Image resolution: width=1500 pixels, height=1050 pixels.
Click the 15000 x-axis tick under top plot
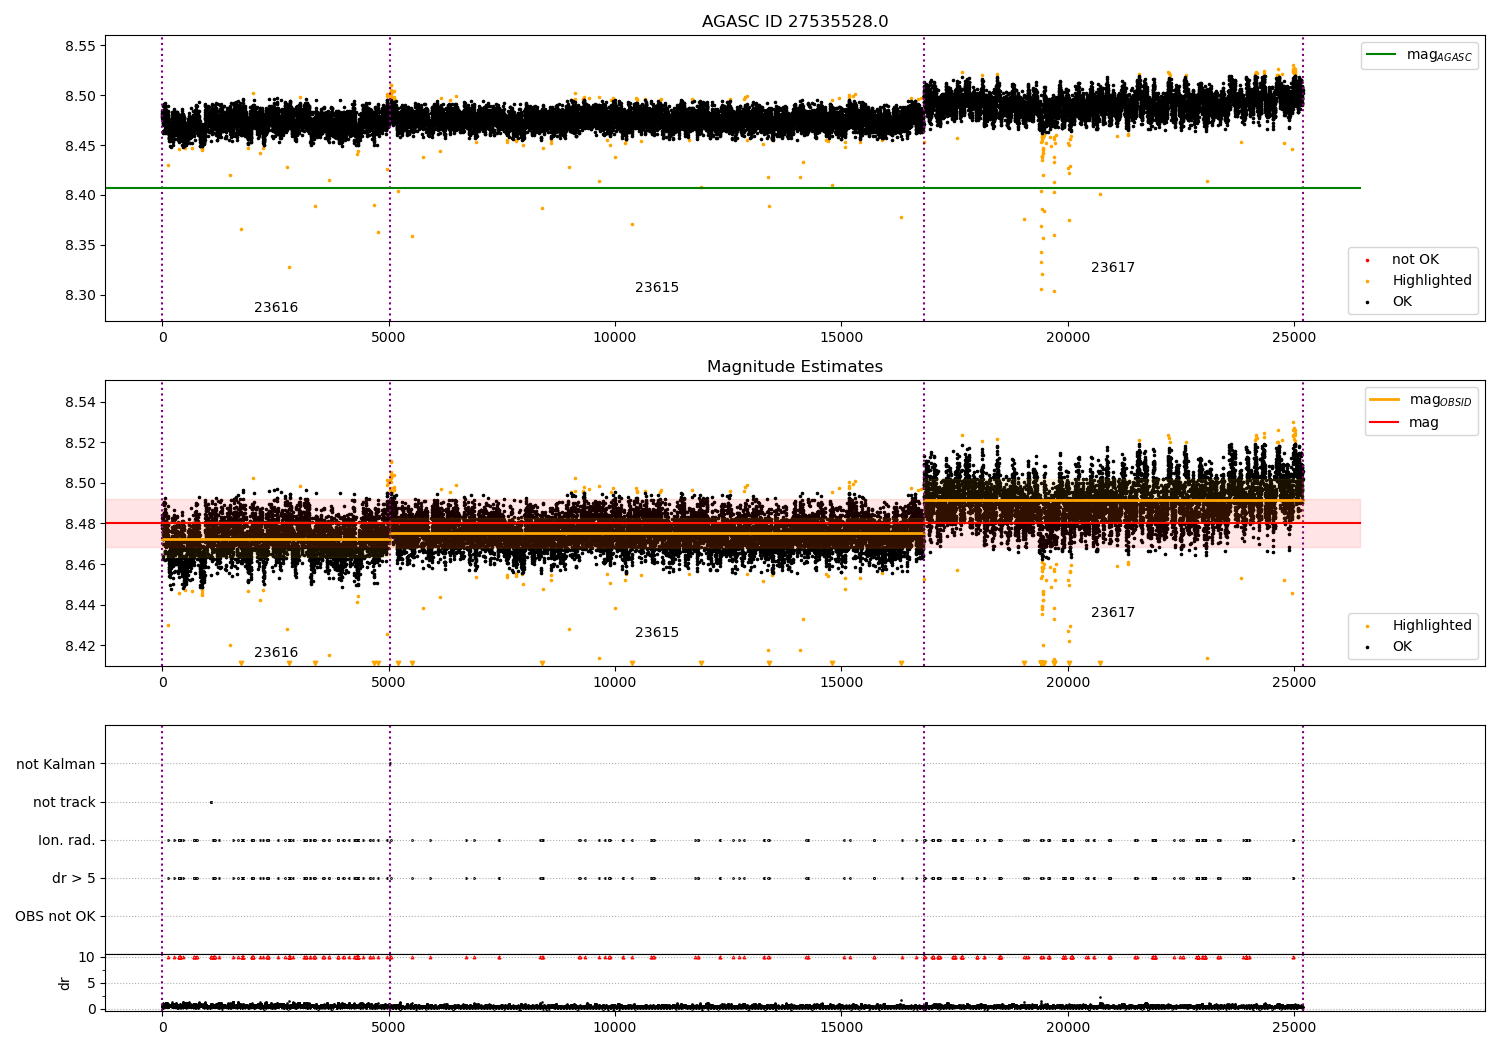(x=841, y=338)
